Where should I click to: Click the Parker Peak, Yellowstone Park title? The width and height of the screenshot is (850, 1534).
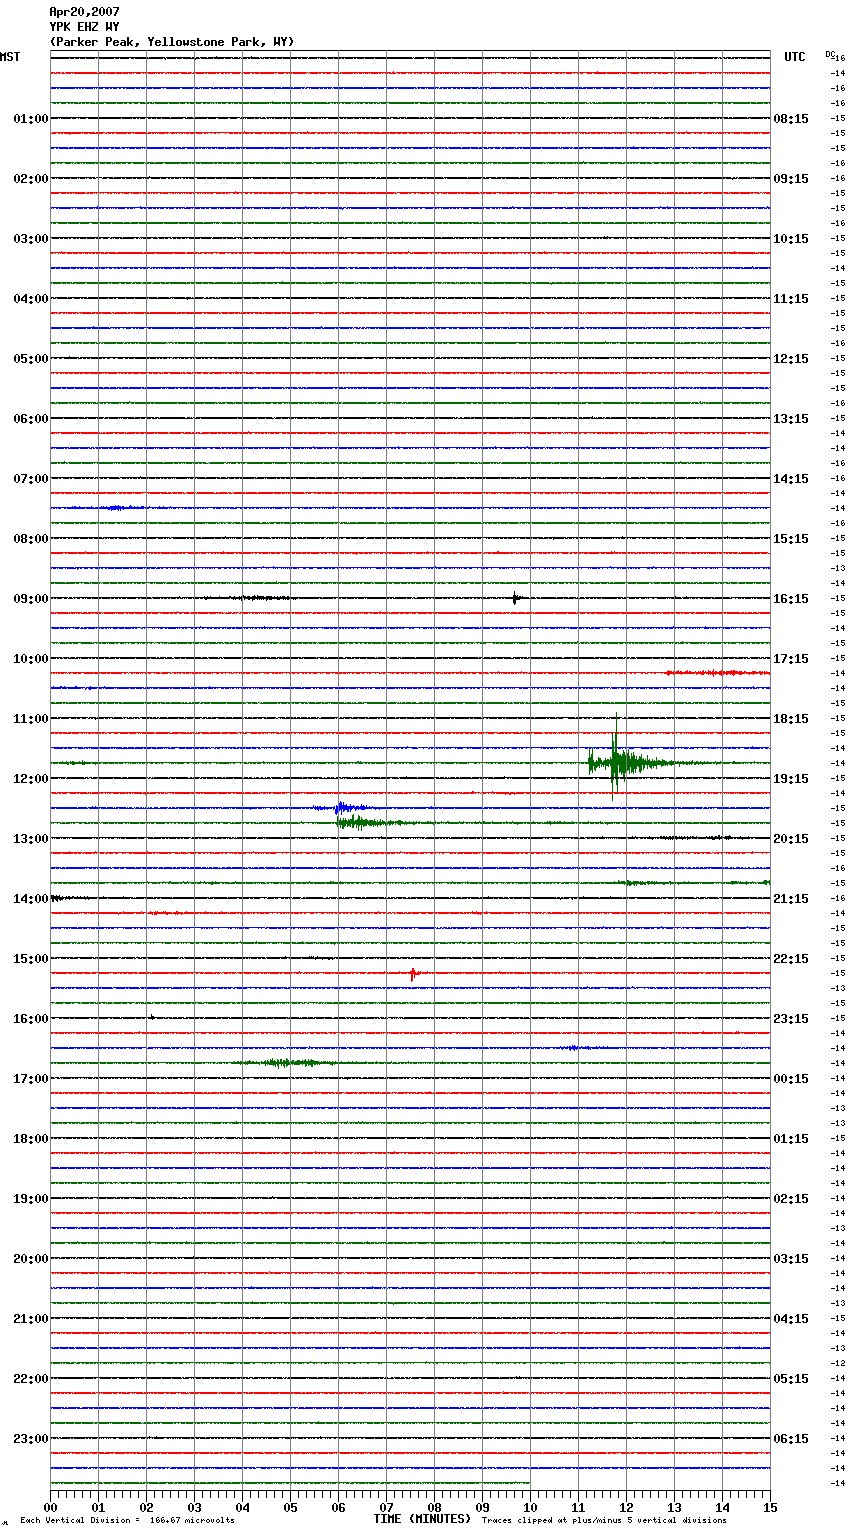[172, 42]
